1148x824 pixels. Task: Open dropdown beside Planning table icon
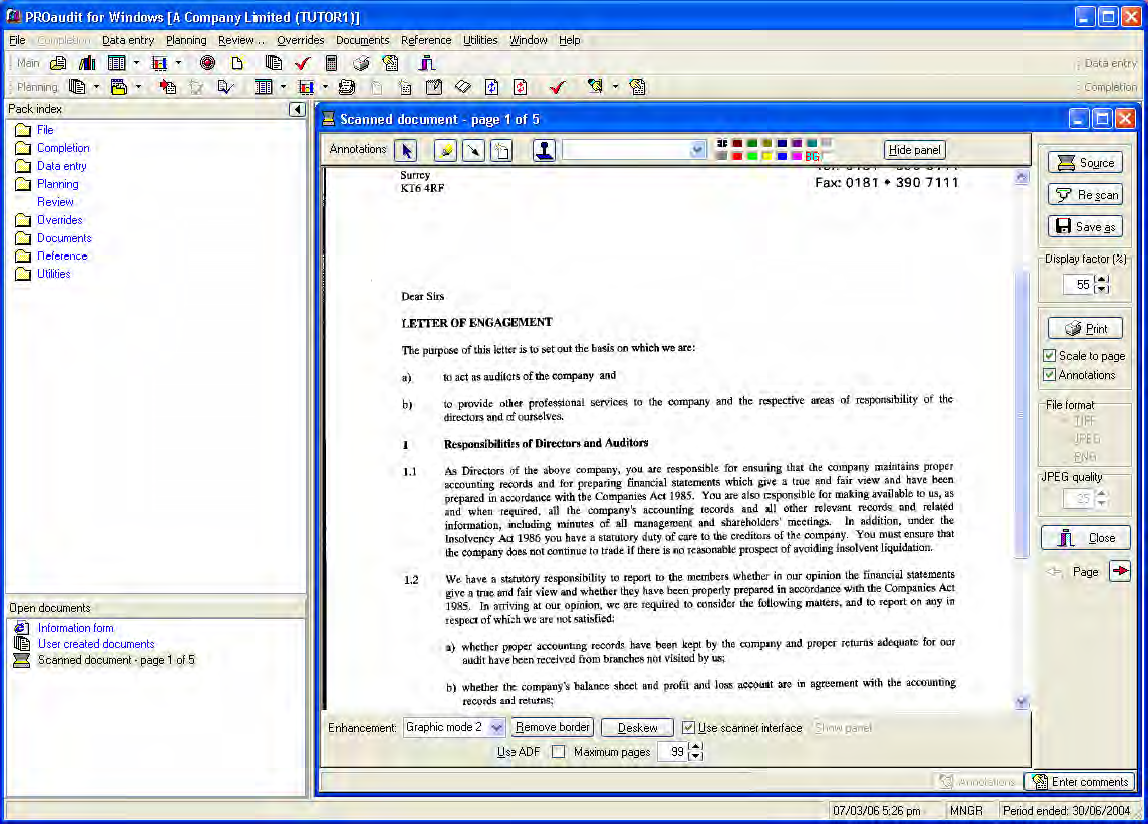click(x=283, y=87)
